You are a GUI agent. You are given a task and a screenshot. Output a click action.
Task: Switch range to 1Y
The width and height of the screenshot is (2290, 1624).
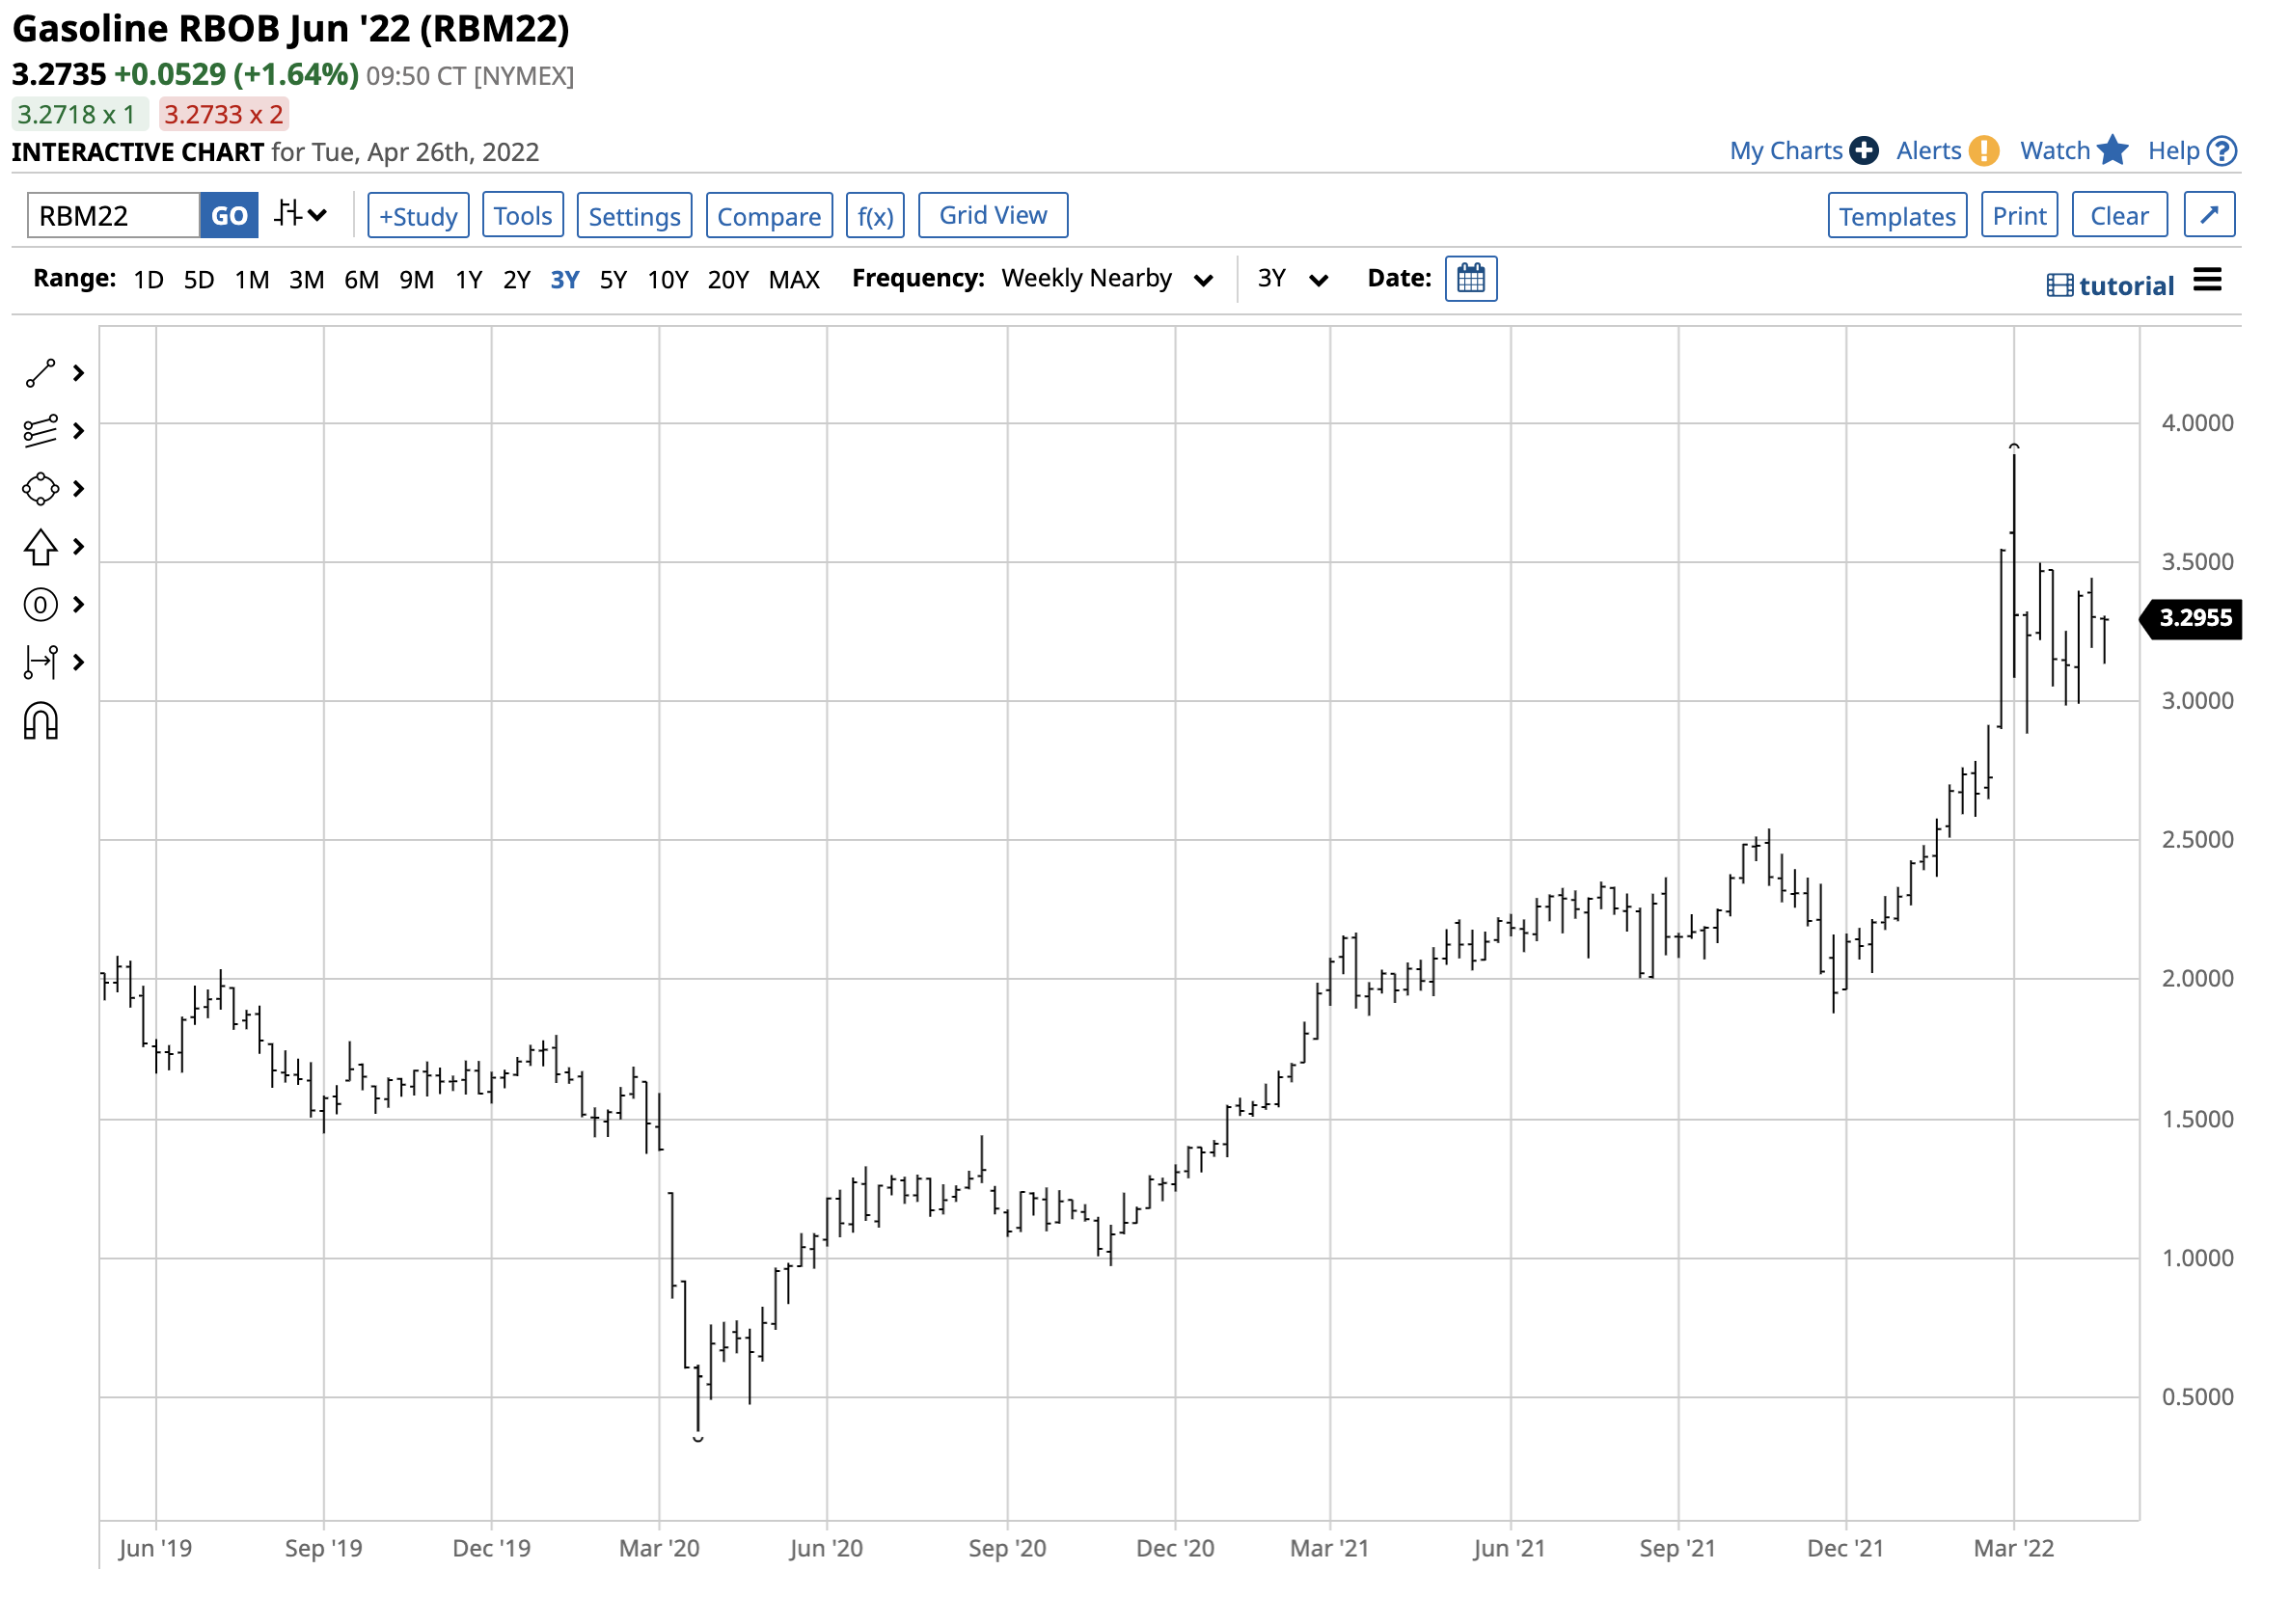coord(468,279)
